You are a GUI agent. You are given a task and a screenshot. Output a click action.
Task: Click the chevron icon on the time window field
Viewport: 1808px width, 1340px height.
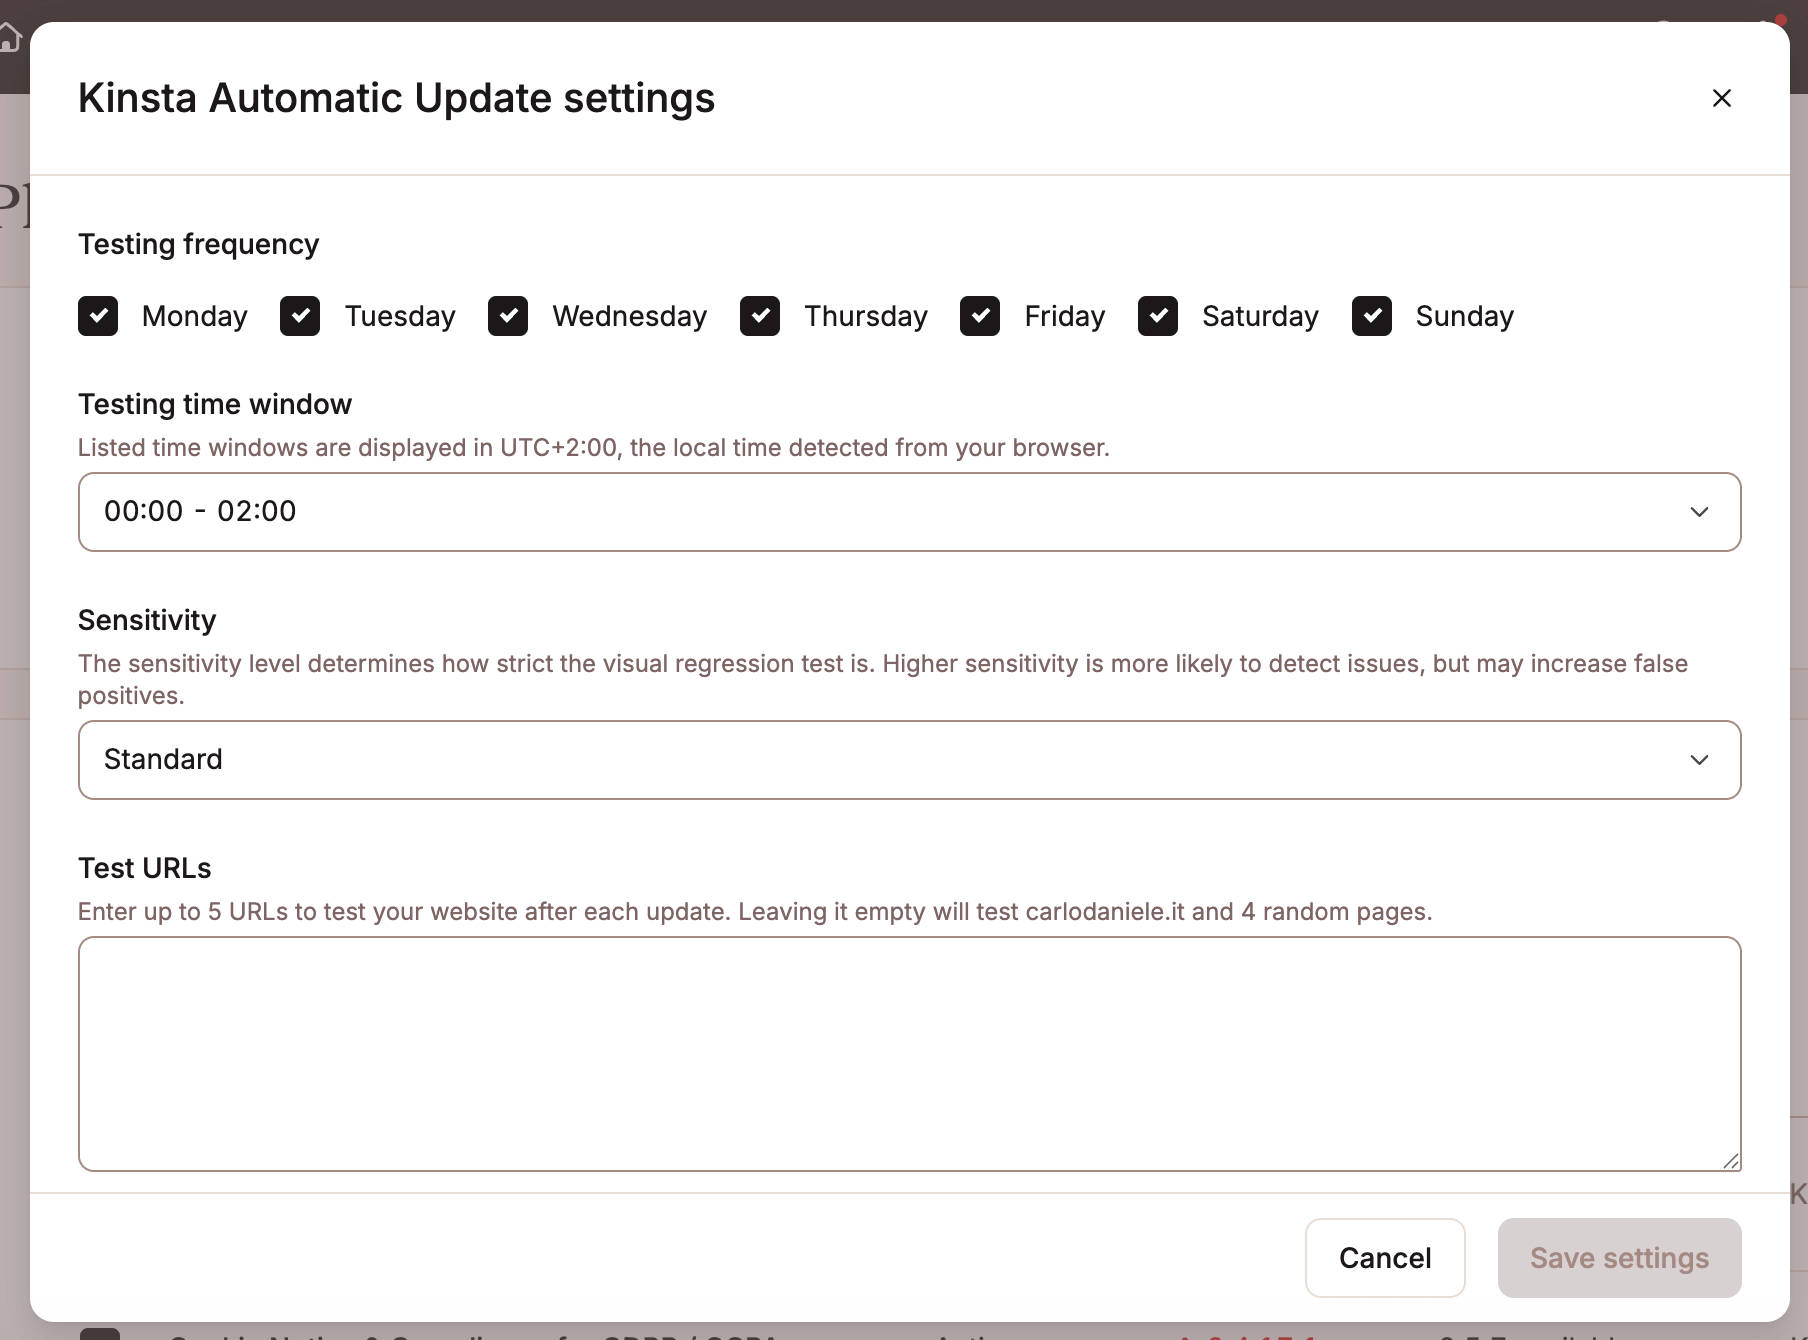coord(1700,511)
